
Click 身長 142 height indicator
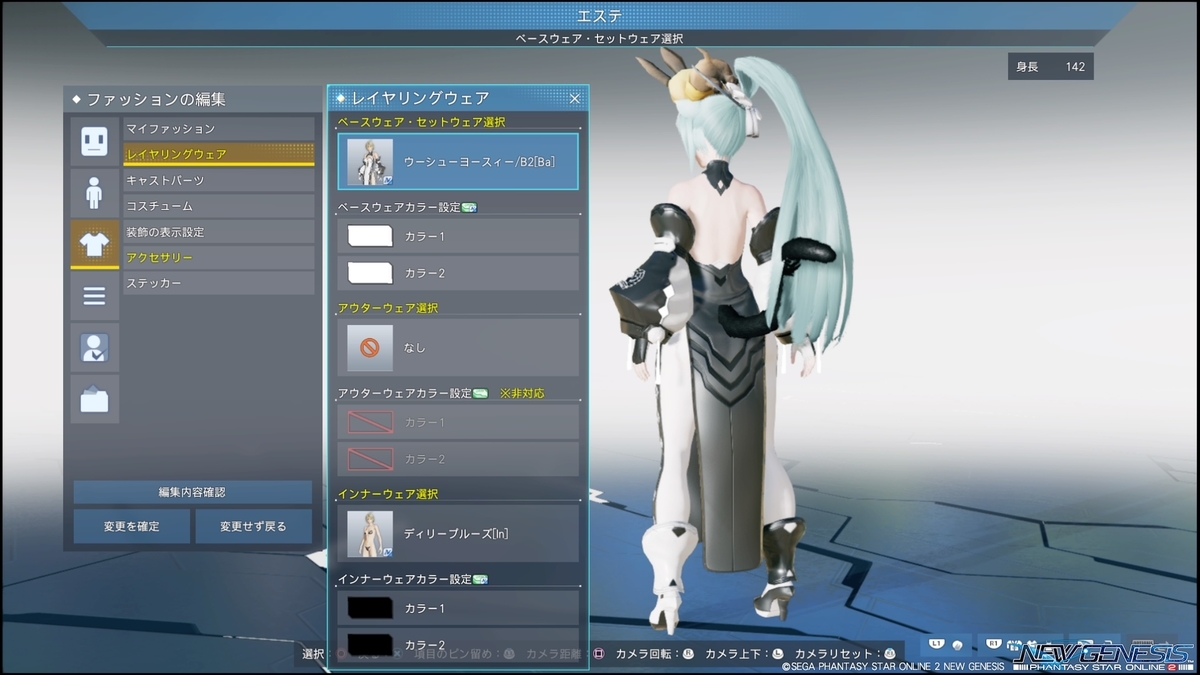[x=1050, y=67]
